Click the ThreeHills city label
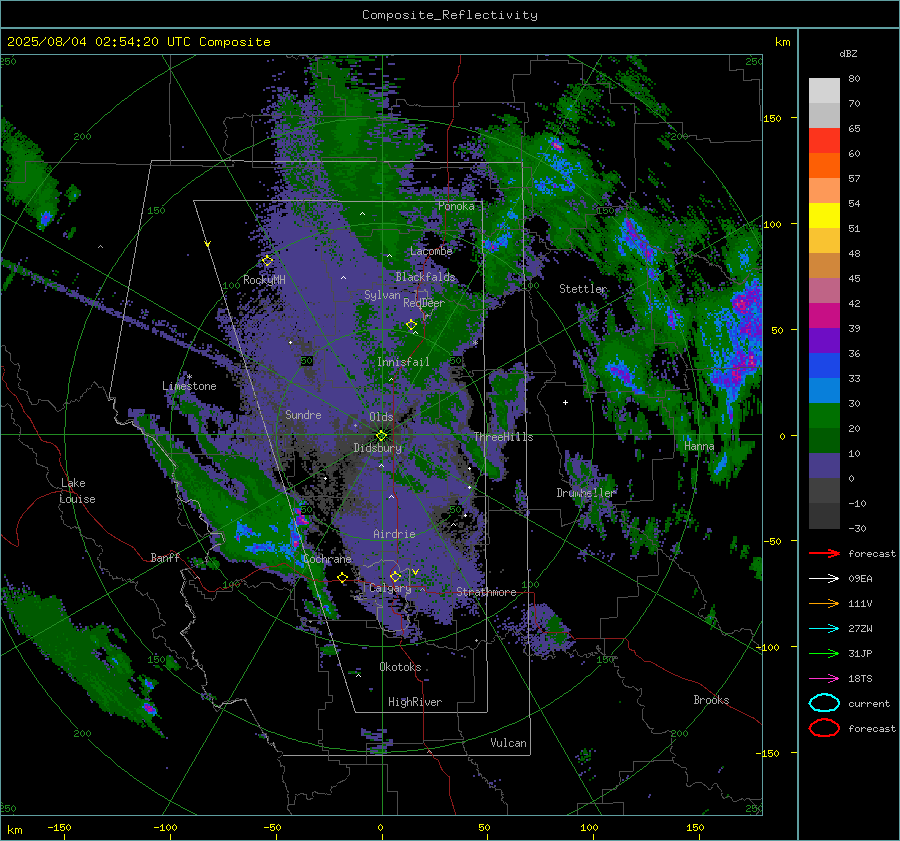Screen dimensions: 900x841 (x=503, y=437)
